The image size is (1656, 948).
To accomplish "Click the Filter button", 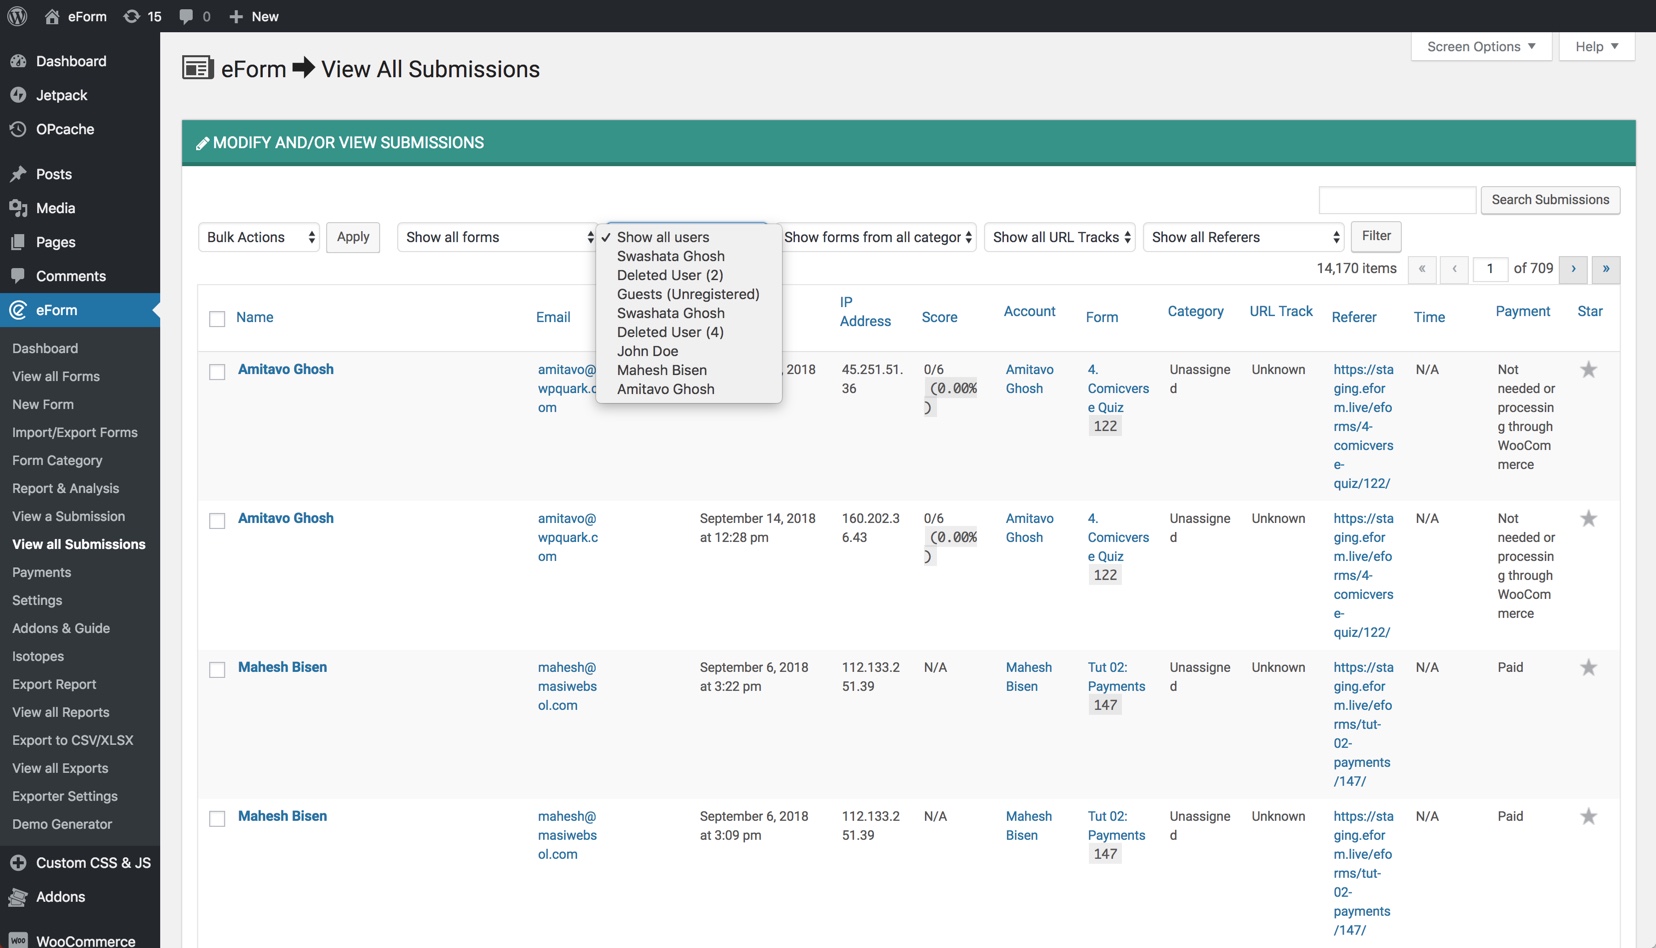I will tap(1376, 236).
